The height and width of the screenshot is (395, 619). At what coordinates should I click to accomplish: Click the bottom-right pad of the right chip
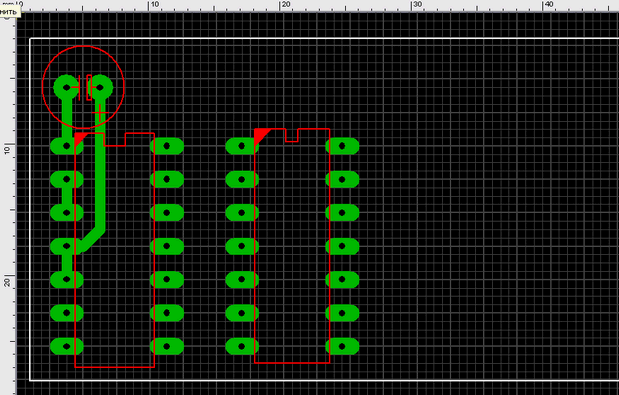pos(342,346)
